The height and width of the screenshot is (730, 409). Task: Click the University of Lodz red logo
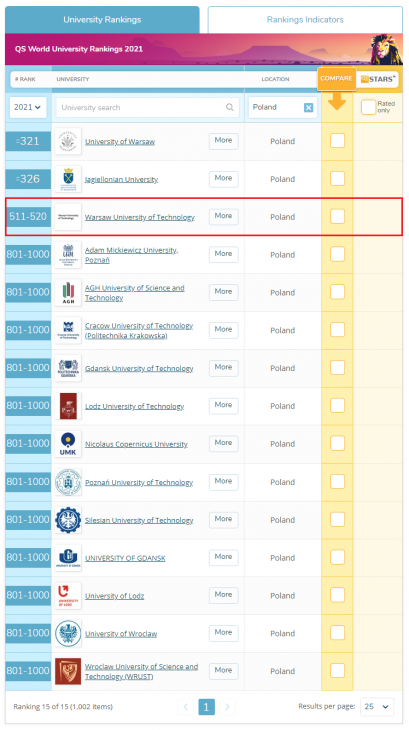68,595
